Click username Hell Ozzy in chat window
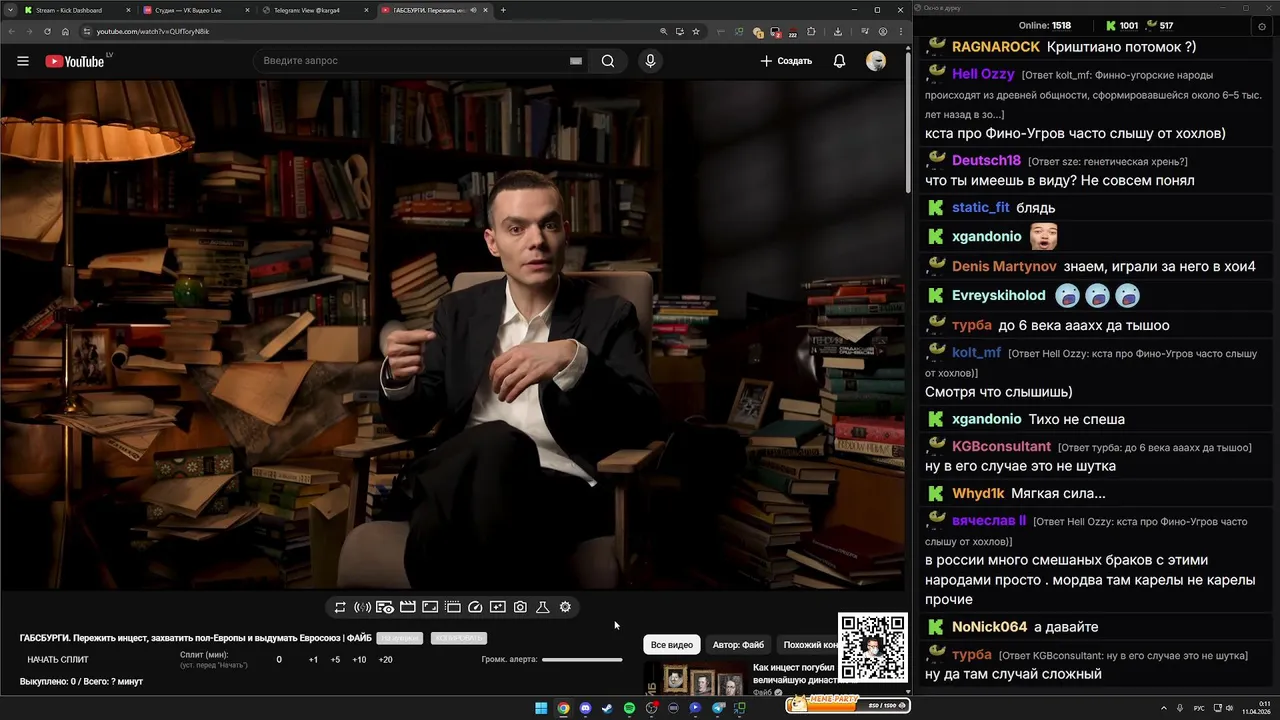This screenshot has height=720, width=1280. click(983, 74)
